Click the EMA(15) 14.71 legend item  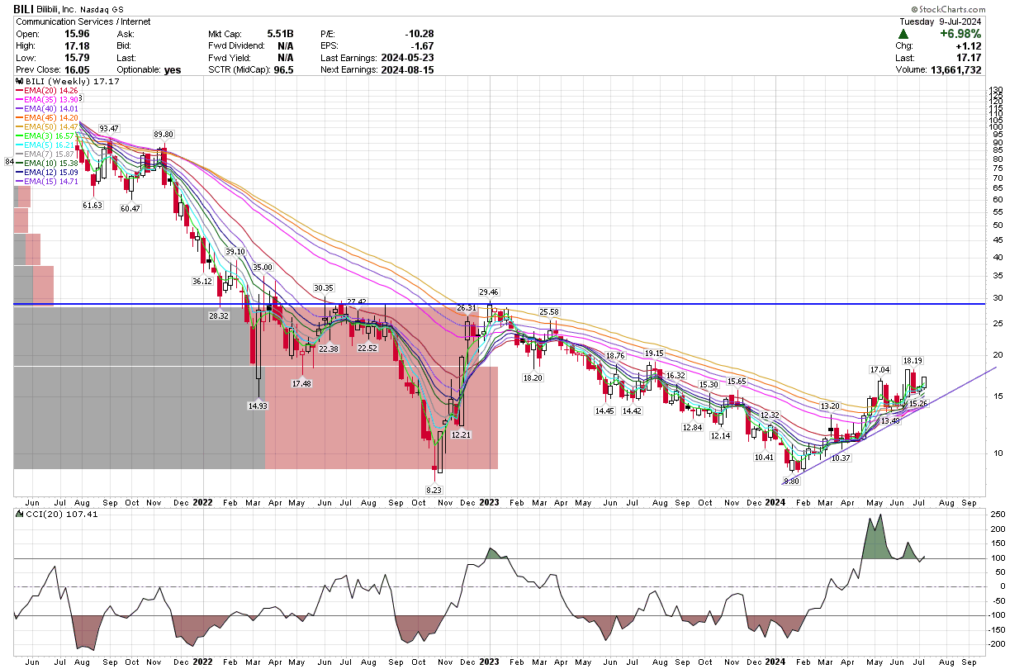[45, 181]
